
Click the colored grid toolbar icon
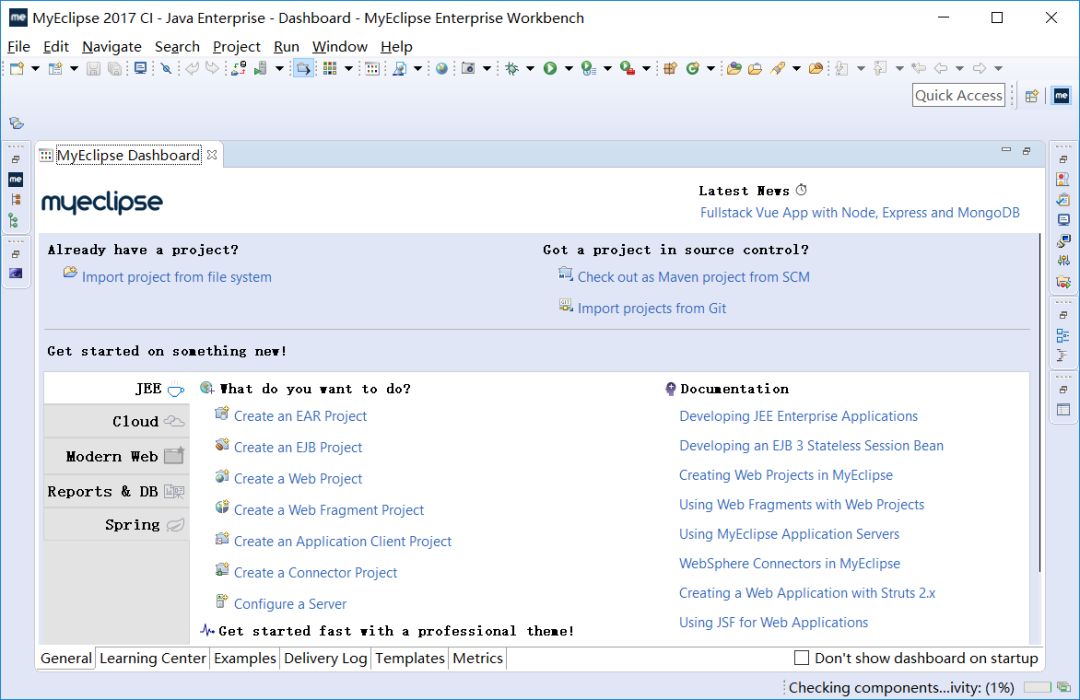click(x=330, y=68)
